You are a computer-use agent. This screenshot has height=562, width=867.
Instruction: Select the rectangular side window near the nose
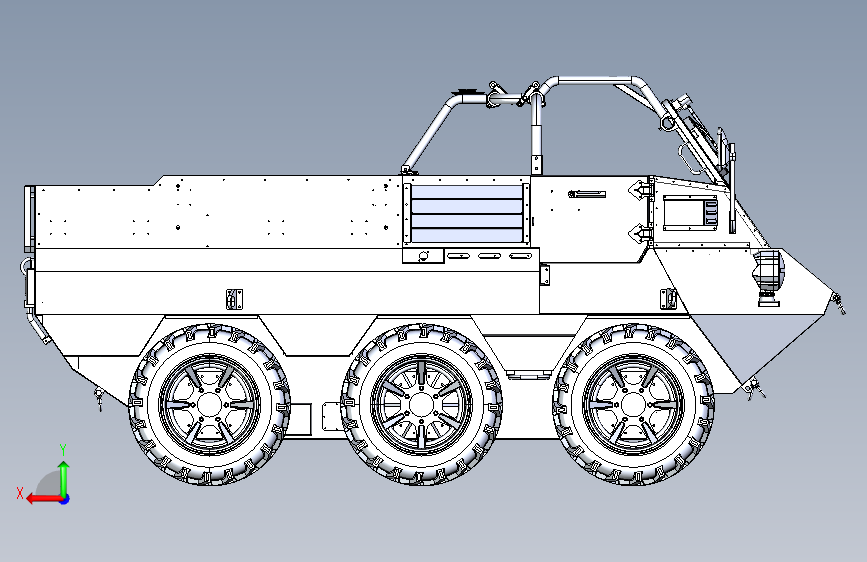[x=691, y=213]
